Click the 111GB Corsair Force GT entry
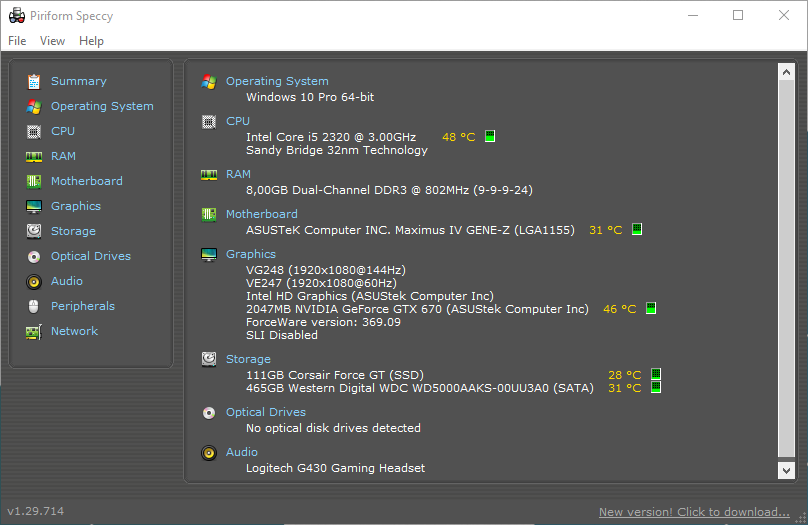This screenshot has width=808, height=525. pos(335,375)
